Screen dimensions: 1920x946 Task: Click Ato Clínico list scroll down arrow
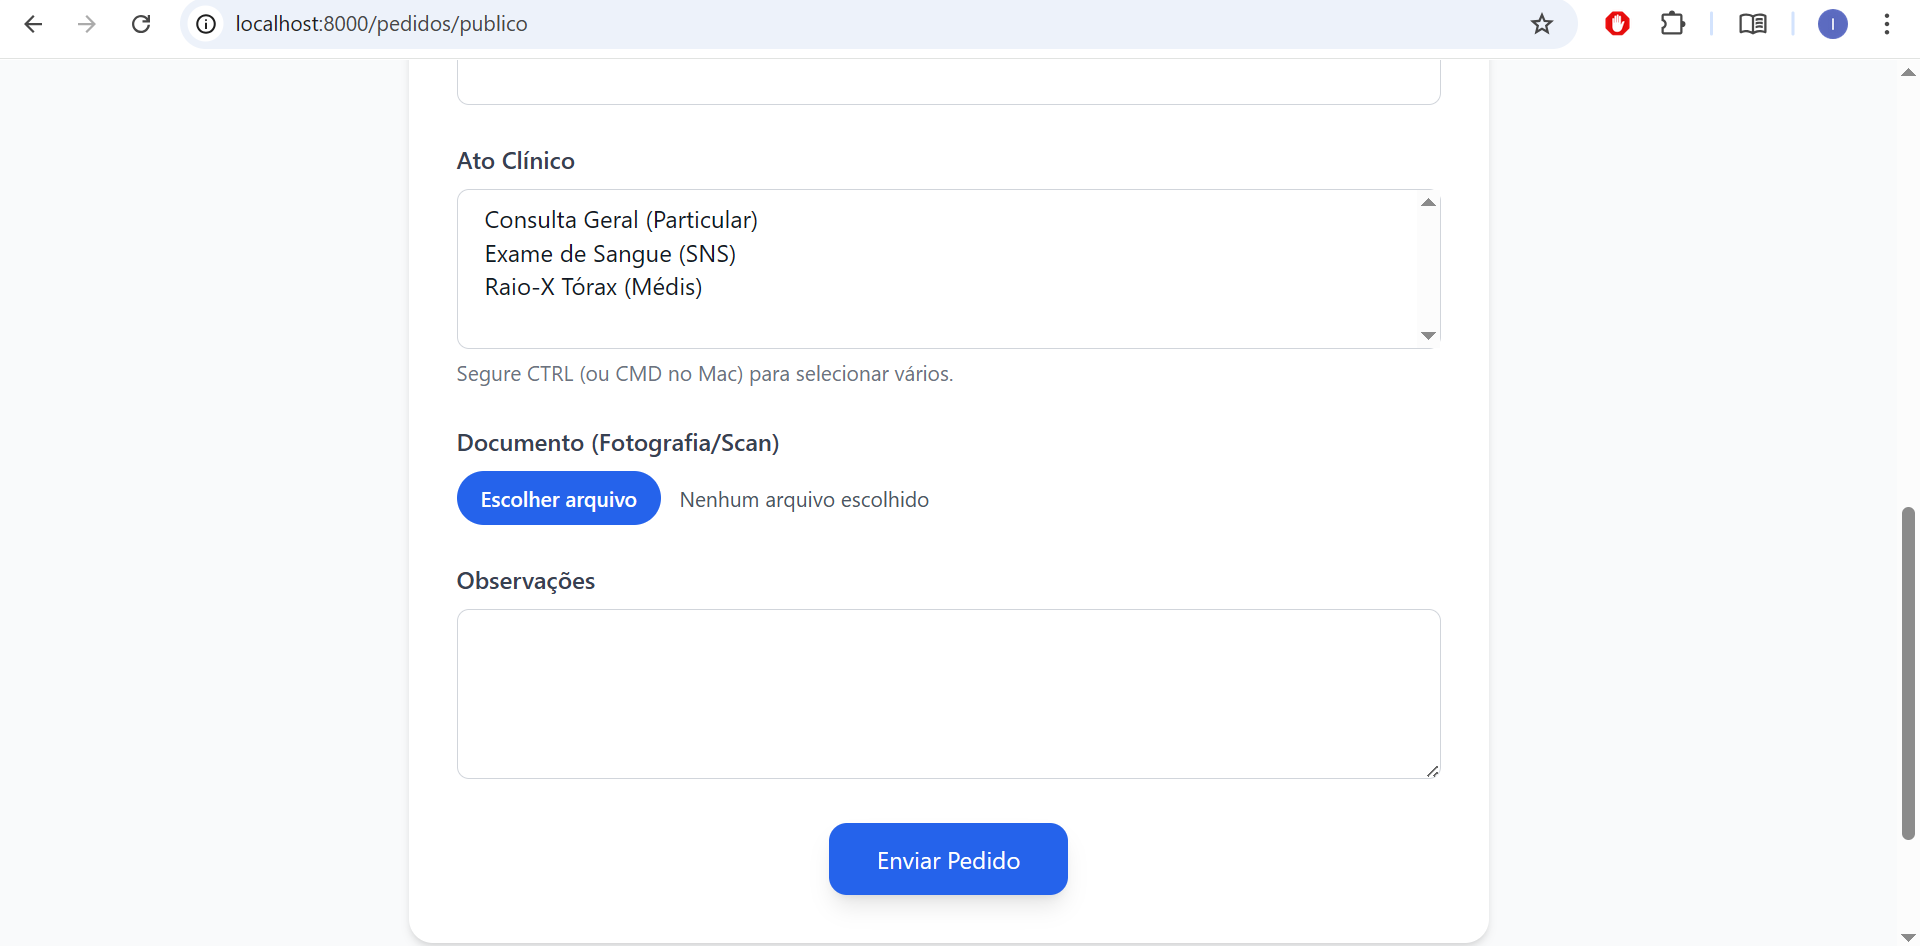(1428, 336)
